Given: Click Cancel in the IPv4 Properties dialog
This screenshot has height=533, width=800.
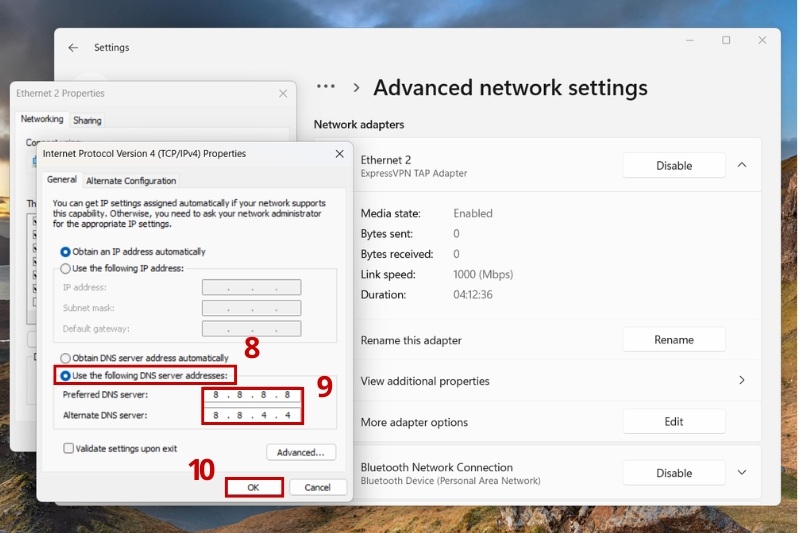Looking at the screenshot, I should click(317, 487).
